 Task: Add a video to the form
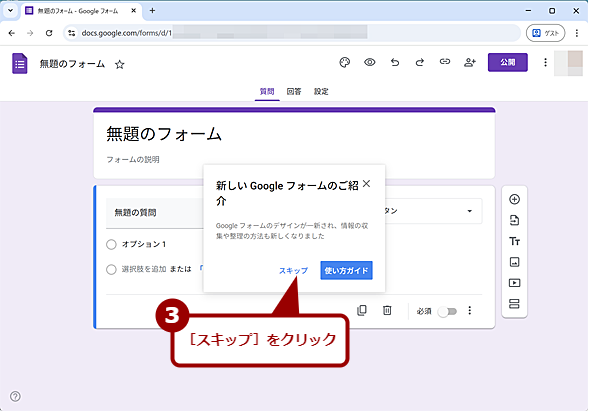coord(514,283)
